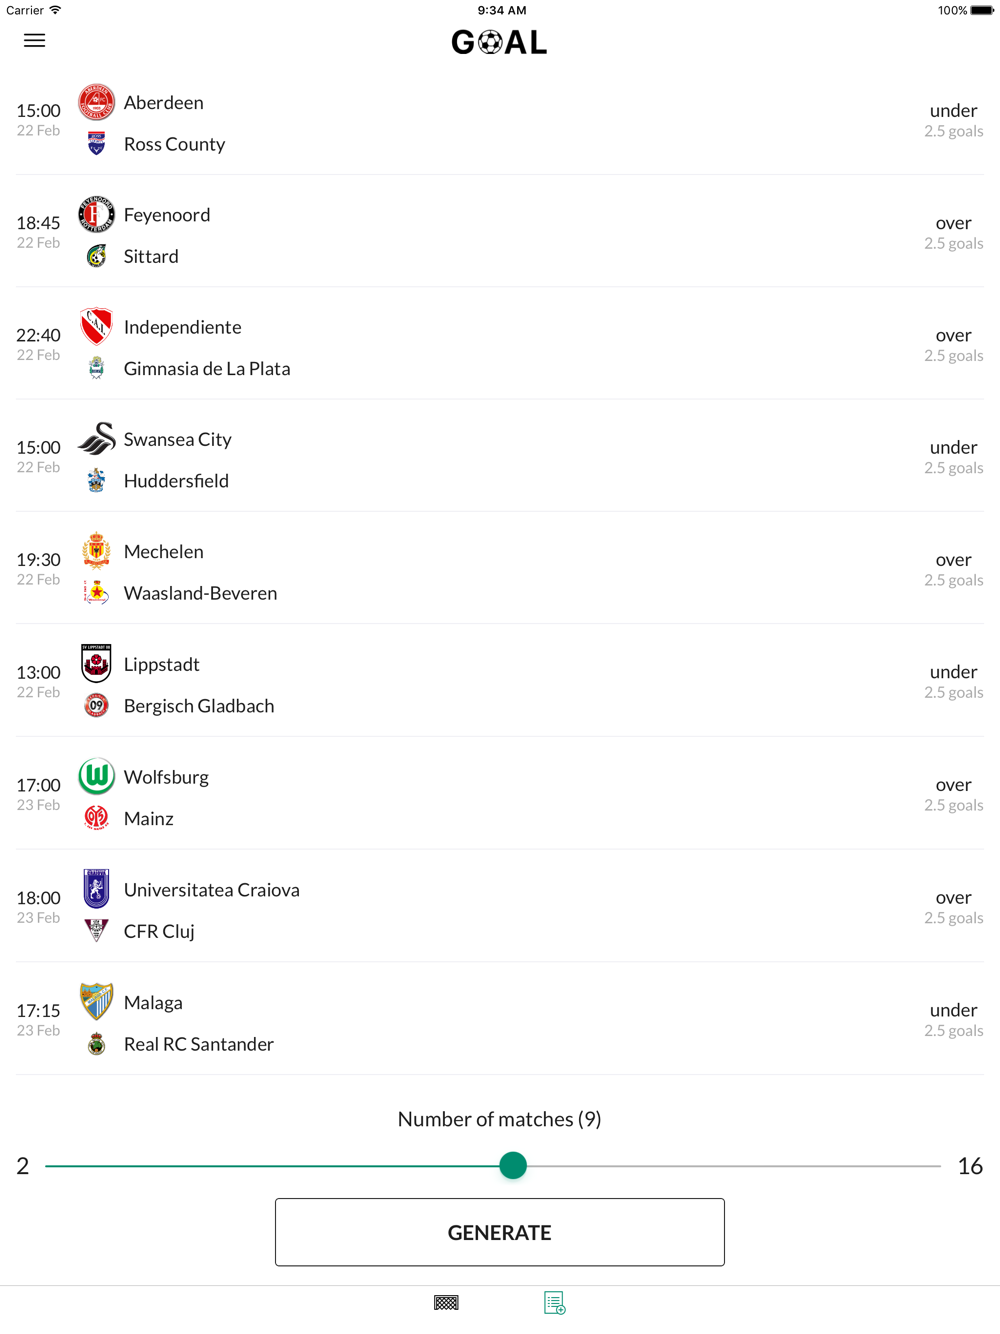
Task: Click the number of matches slider handle
Action: [513, 1165]
